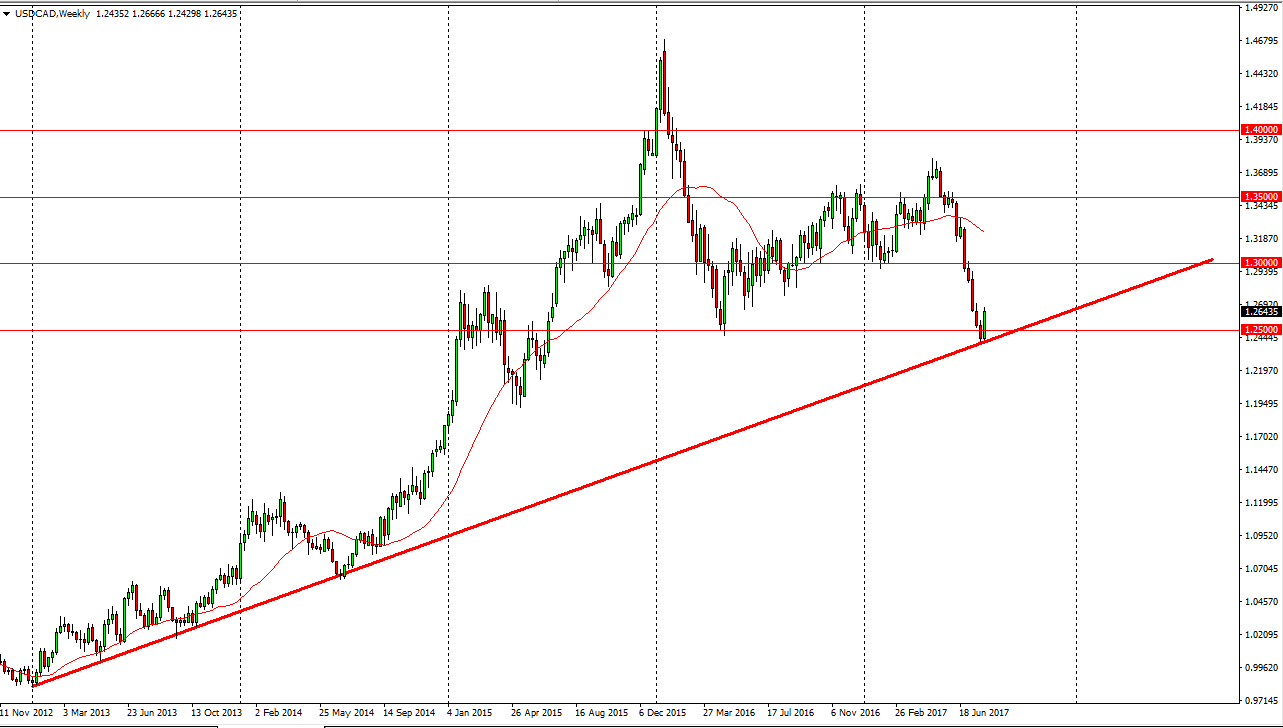Screen dimensions: 1283x728
Task: Select the 1.40000 price level label
Action: coord(1259,130)
